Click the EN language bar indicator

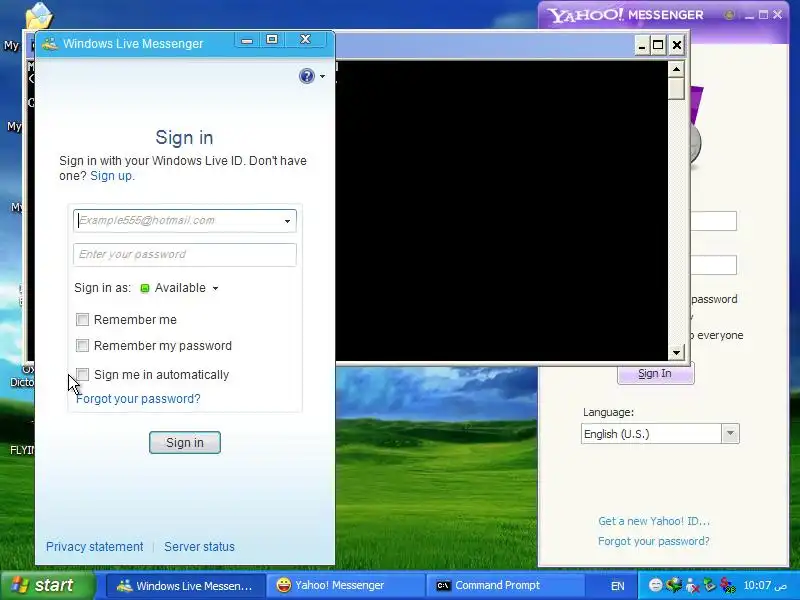[x=617, y=586]
